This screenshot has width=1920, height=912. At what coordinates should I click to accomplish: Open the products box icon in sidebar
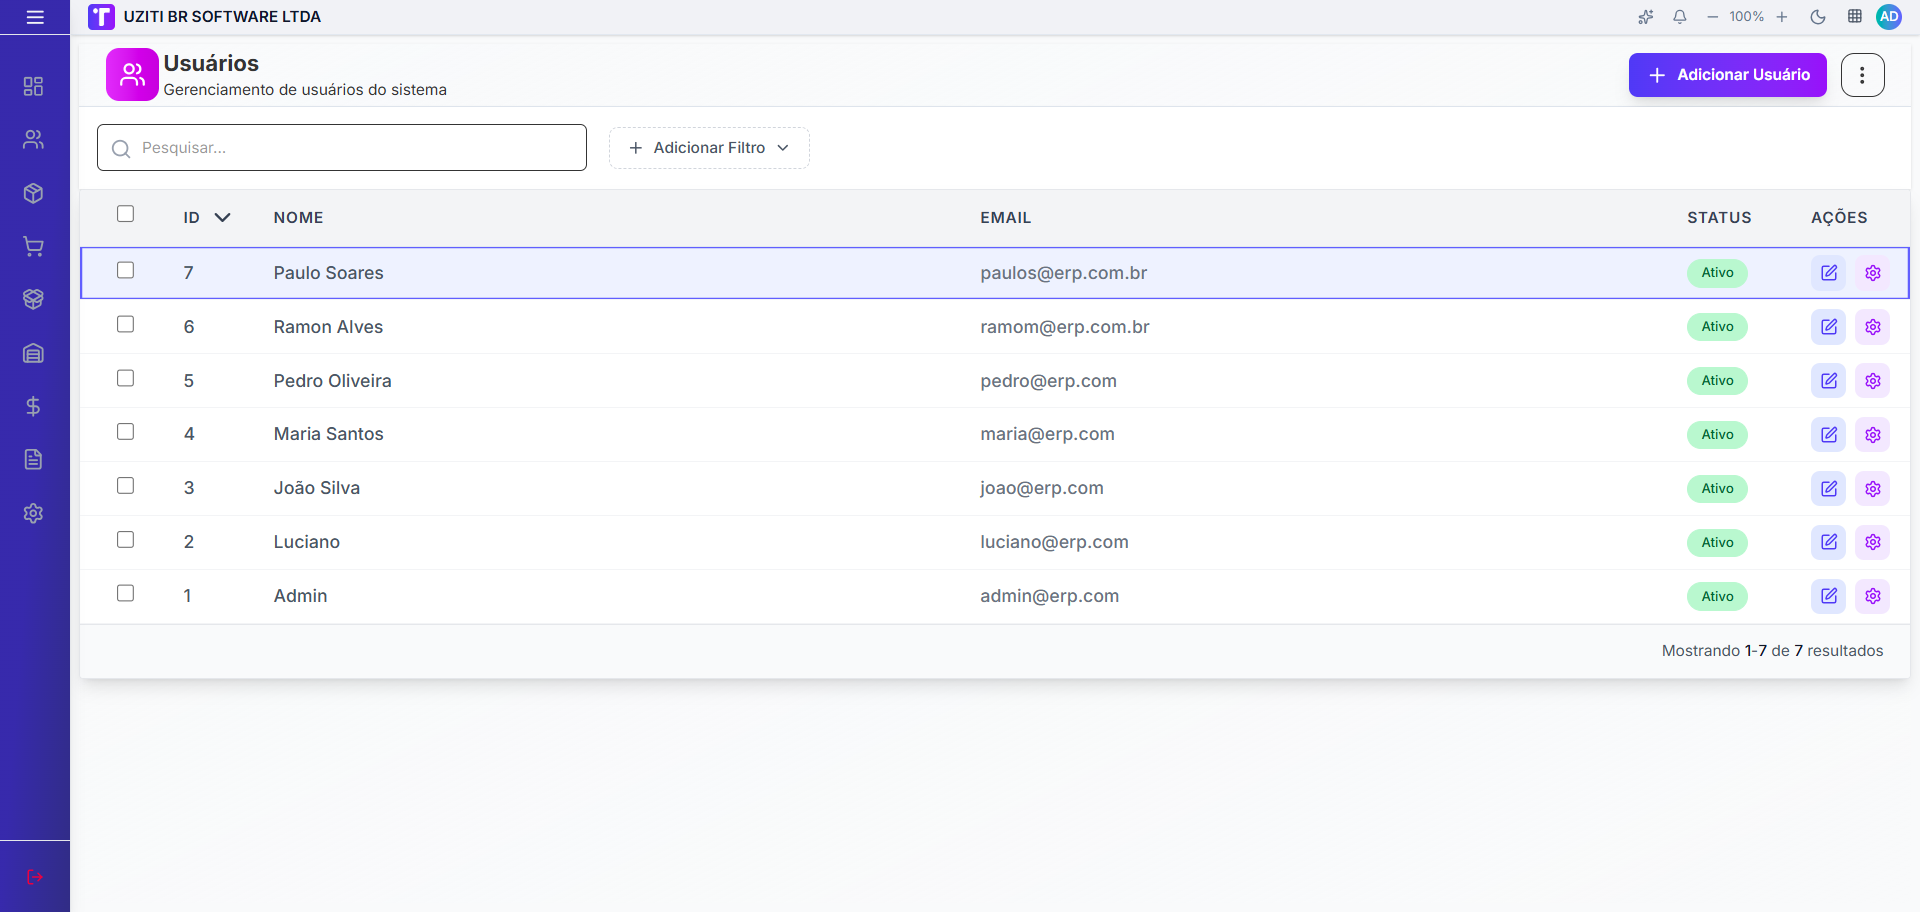pos(33,193)
